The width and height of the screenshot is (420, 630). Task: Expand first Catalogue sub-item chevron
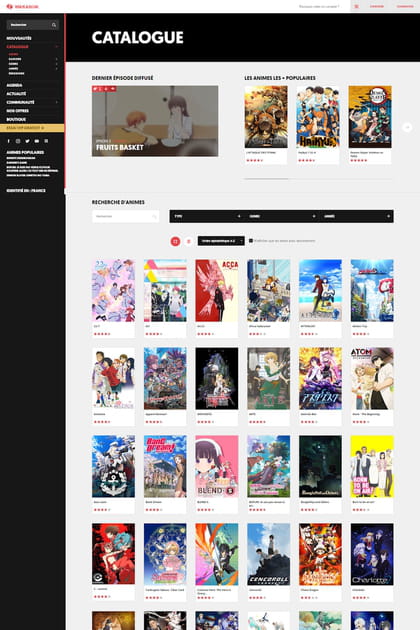pyautogui.click(x=57, y=59)
